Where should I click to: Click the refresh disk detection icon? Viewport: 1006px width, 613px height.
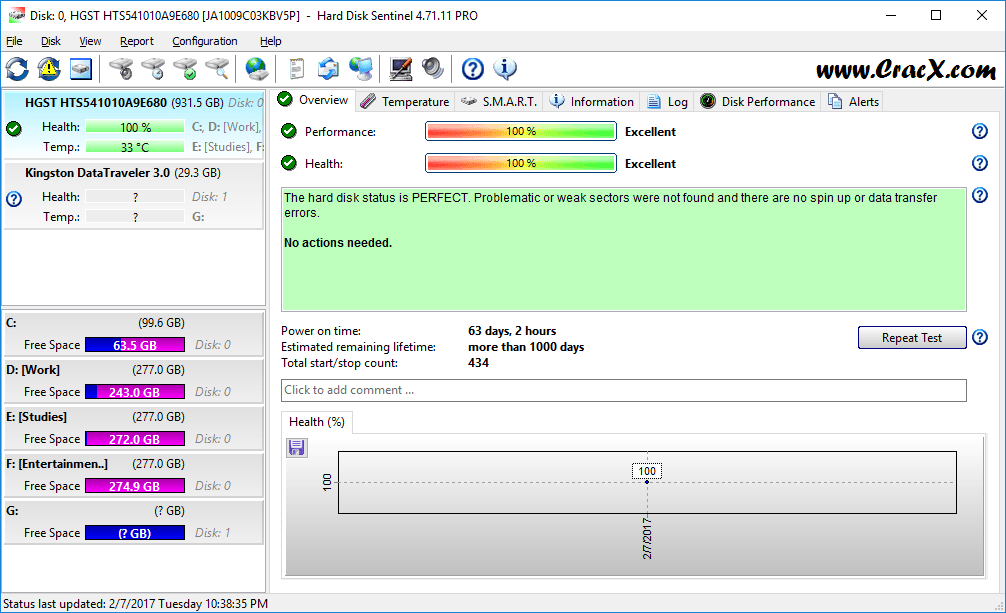[18, 69]
